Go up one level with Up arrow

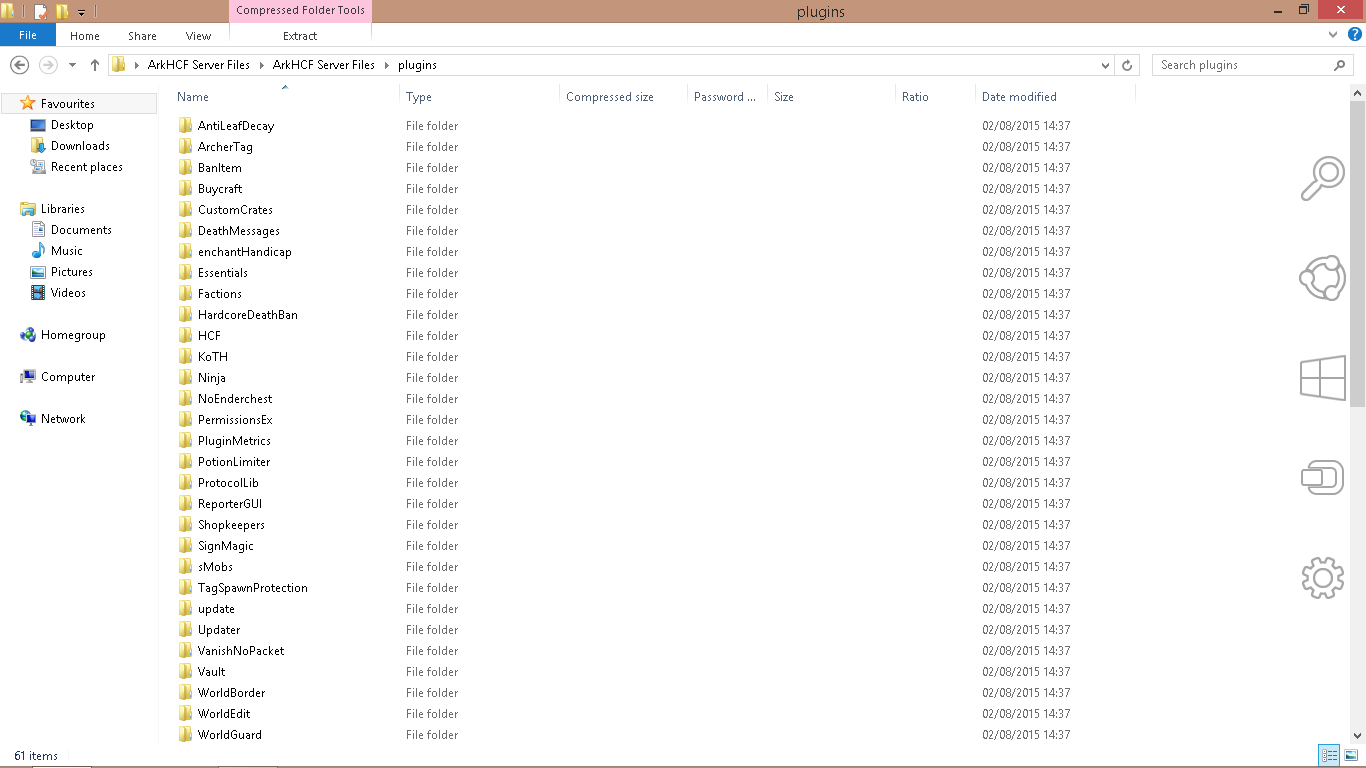pyautogui.click(x=95, y=65)
